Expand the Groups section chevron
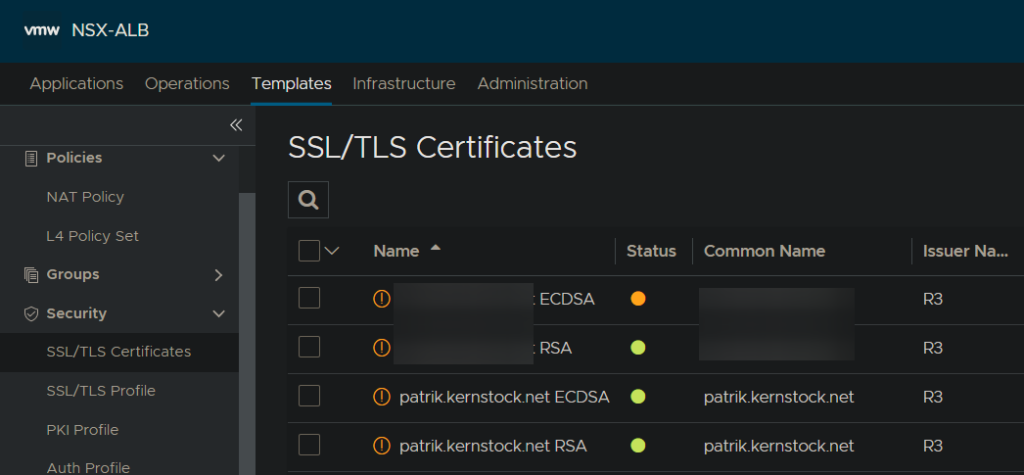1024x475 pixels. pyautogui.click(x=219, y=275)
